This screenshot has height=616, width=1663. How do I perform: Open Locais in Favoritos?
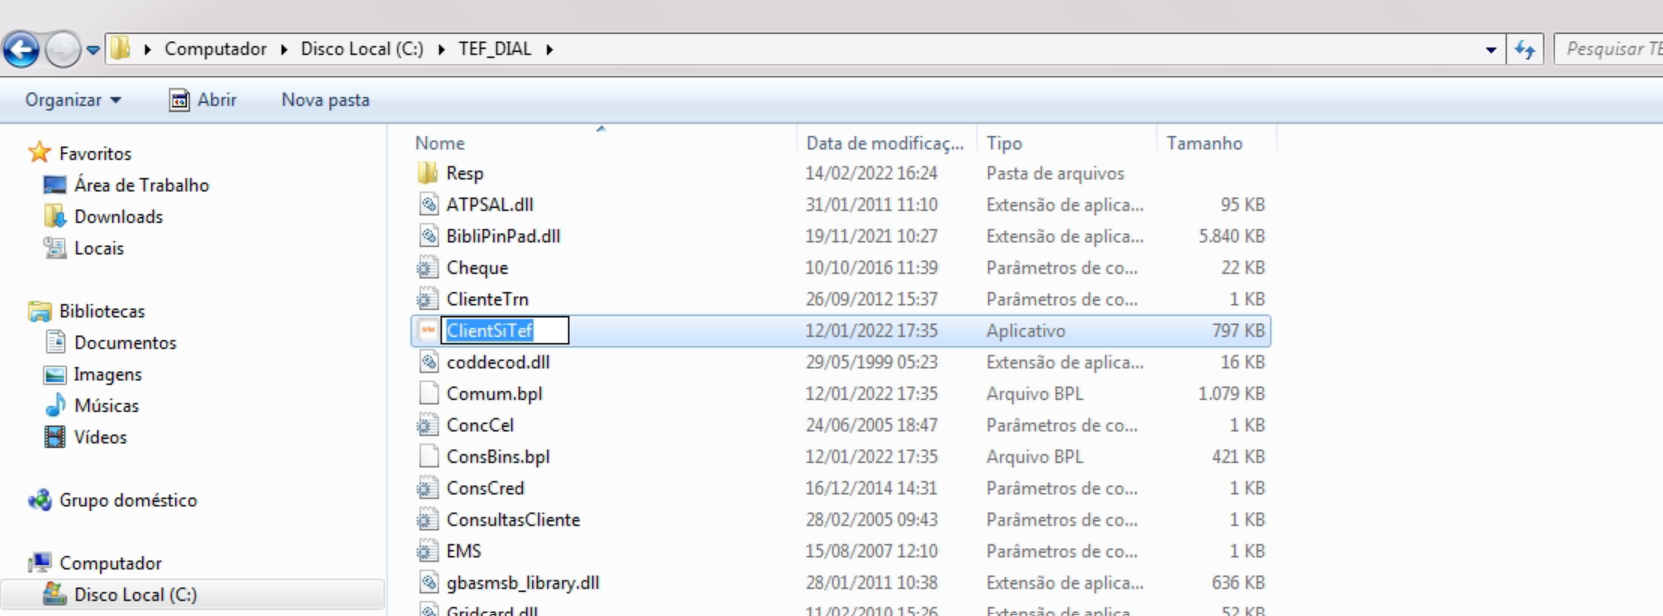(99, 248)
